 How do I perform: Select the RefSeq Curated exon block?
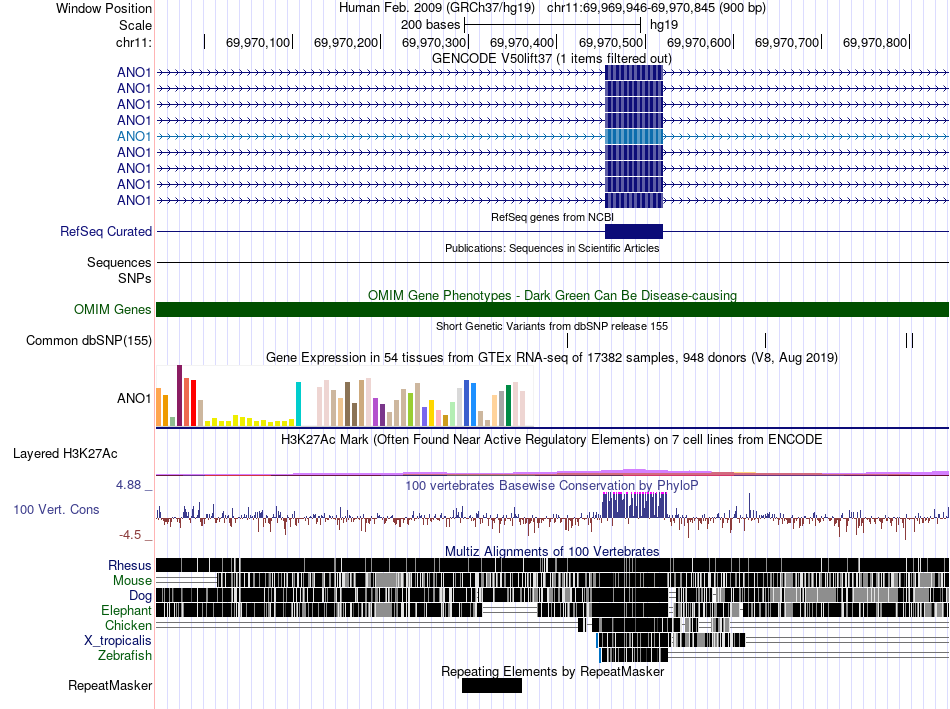point(634,231)
